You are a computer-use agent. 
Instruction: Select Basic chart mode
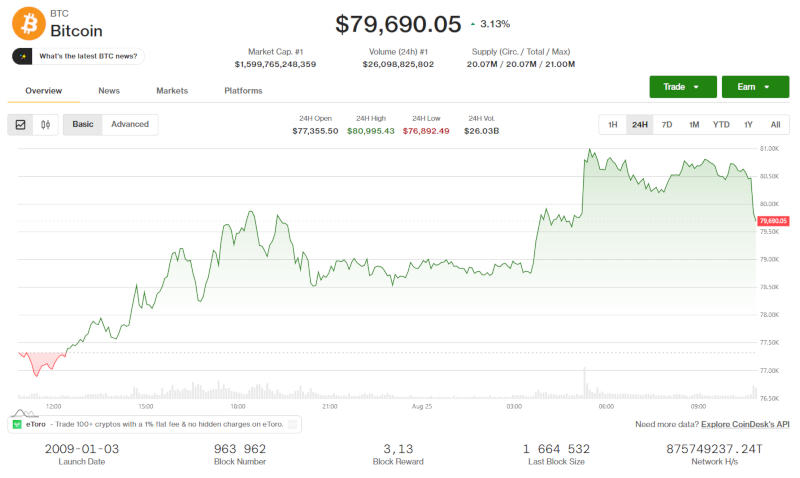[x=83, y=124]
